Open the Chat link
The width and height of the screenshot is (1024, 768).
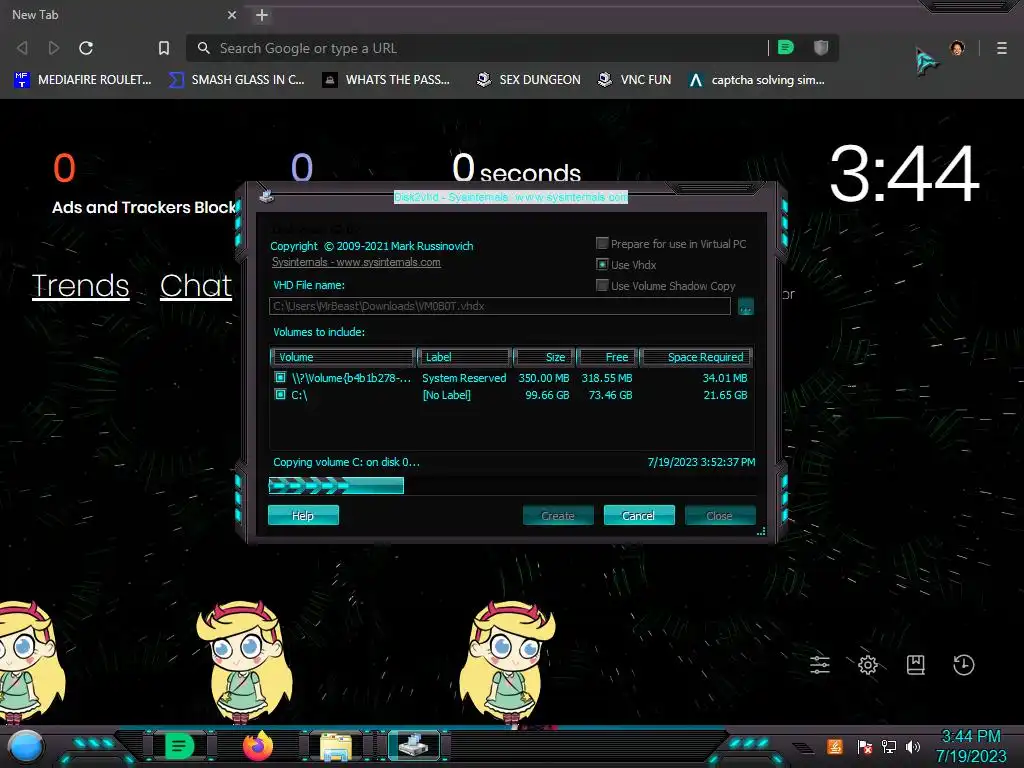(196, 285)
